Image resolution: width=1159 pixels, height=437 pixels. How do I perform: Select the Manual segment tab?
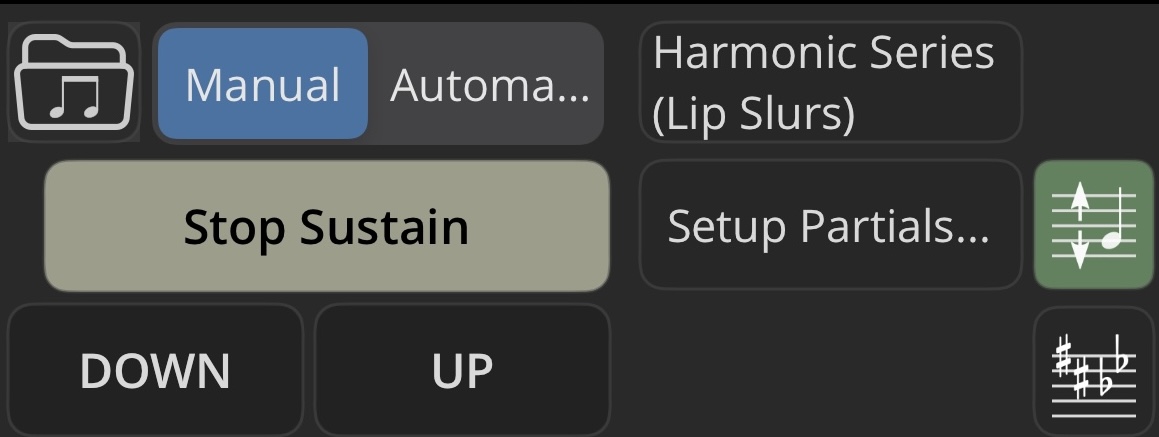point(263,84)
